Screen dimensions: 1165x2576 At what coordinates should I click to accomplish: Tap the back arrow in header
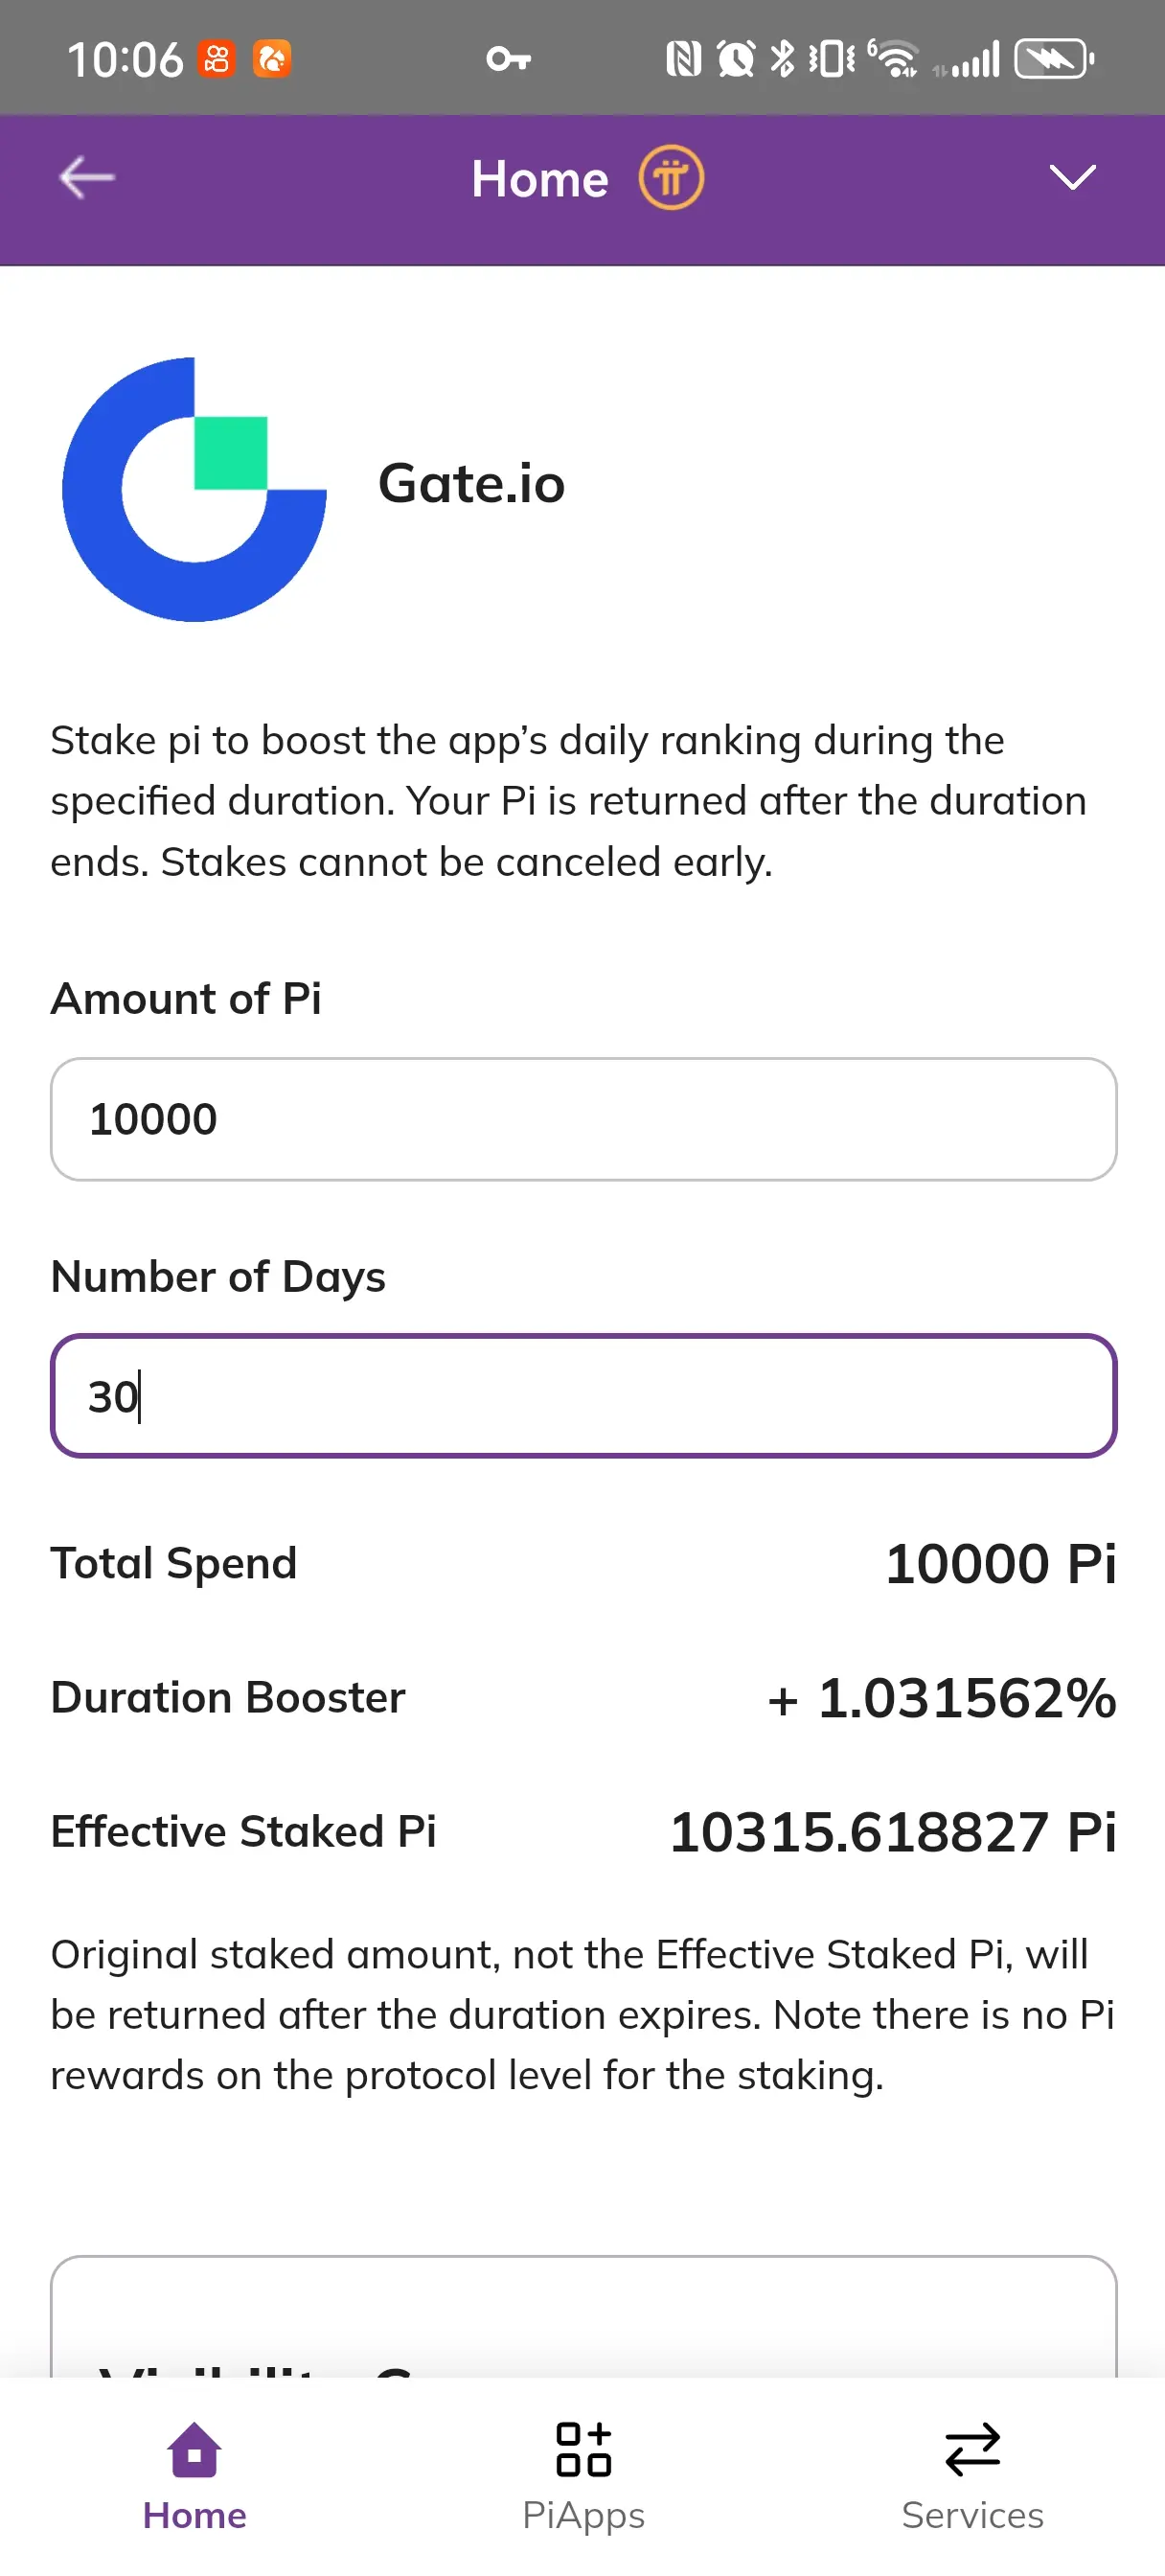pos(87,178)
